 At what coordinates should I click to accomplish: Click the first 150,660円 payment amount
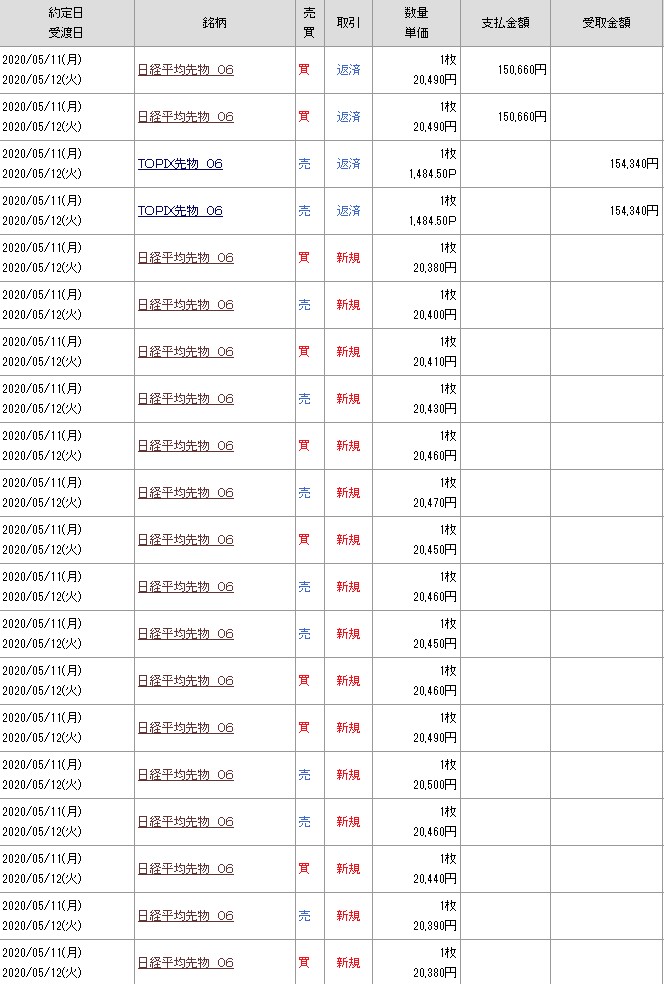521,69
